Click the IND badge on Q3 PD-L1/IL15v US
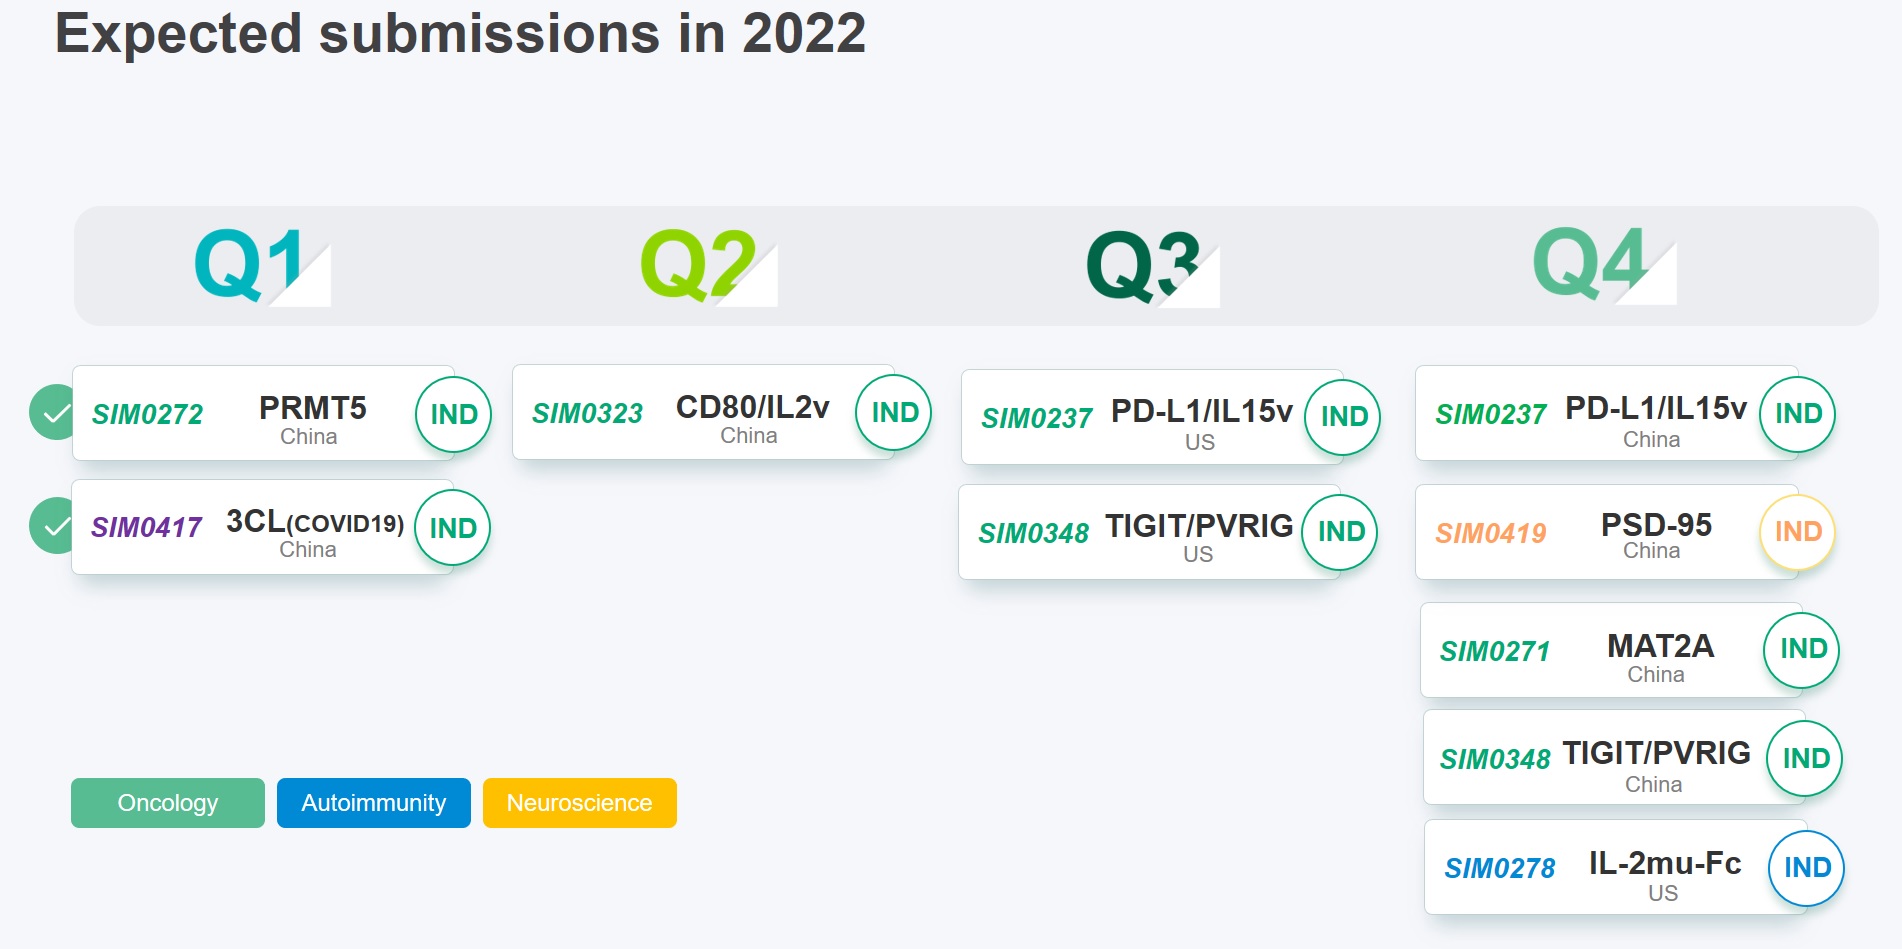The width and height of the screenshot is (1902, 949). (x=1344, y=417)
